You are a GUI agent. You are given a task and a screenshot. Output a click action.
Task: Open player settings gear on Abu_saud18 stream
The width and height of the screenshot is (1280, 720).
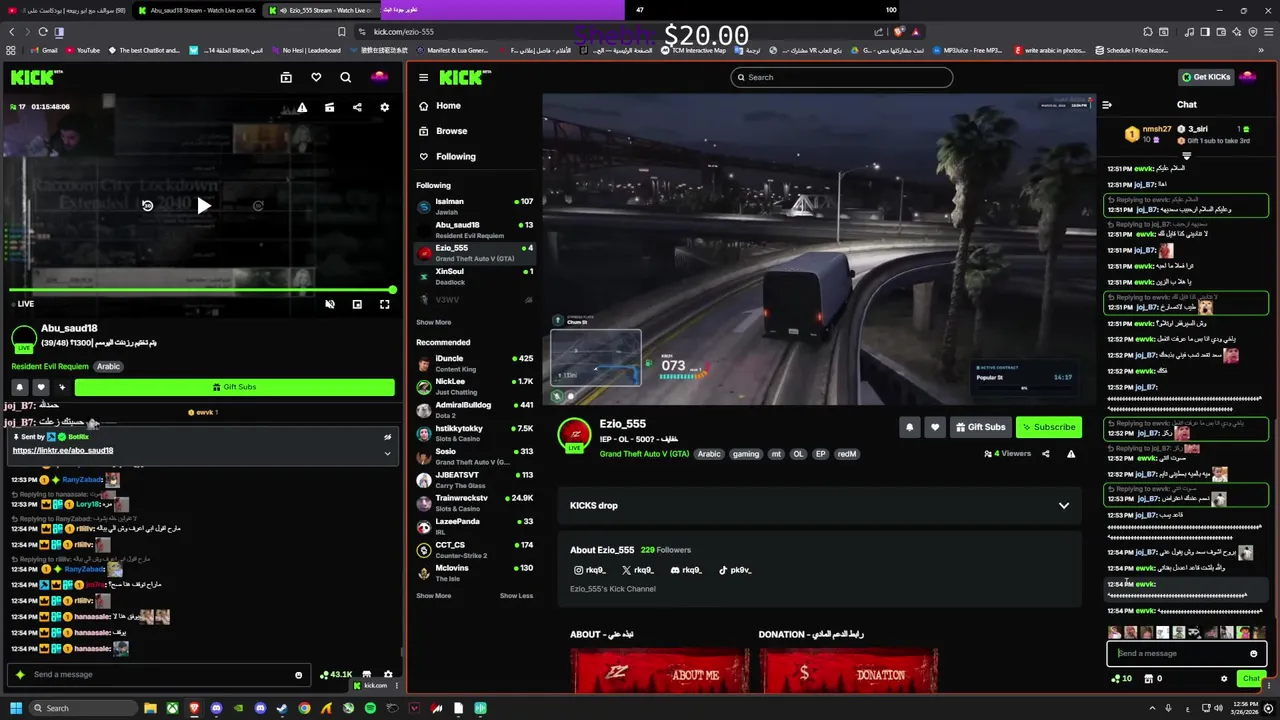(x=384, y=107)
